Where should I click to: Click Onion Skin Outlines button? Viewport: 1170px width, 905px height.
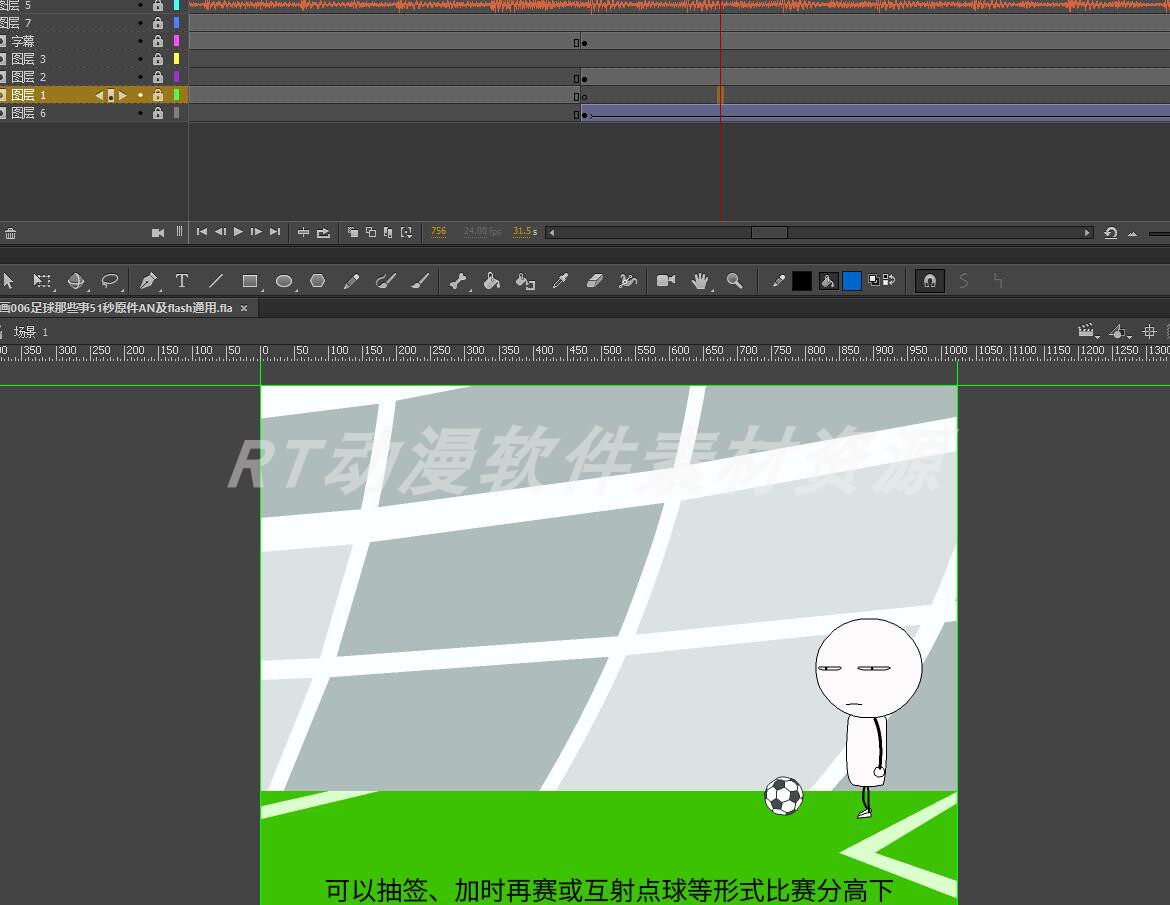pyautogui.click(x=371, y=233)
